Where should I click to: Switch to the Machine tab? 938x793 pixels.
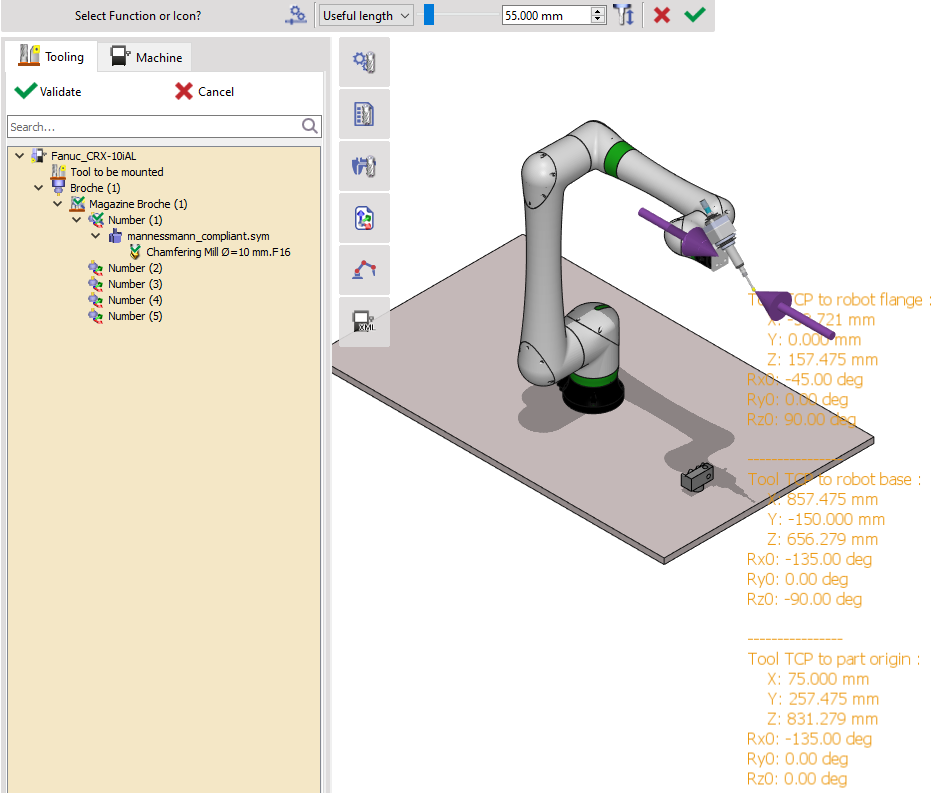pyautogui.click(x=147, y=58)
